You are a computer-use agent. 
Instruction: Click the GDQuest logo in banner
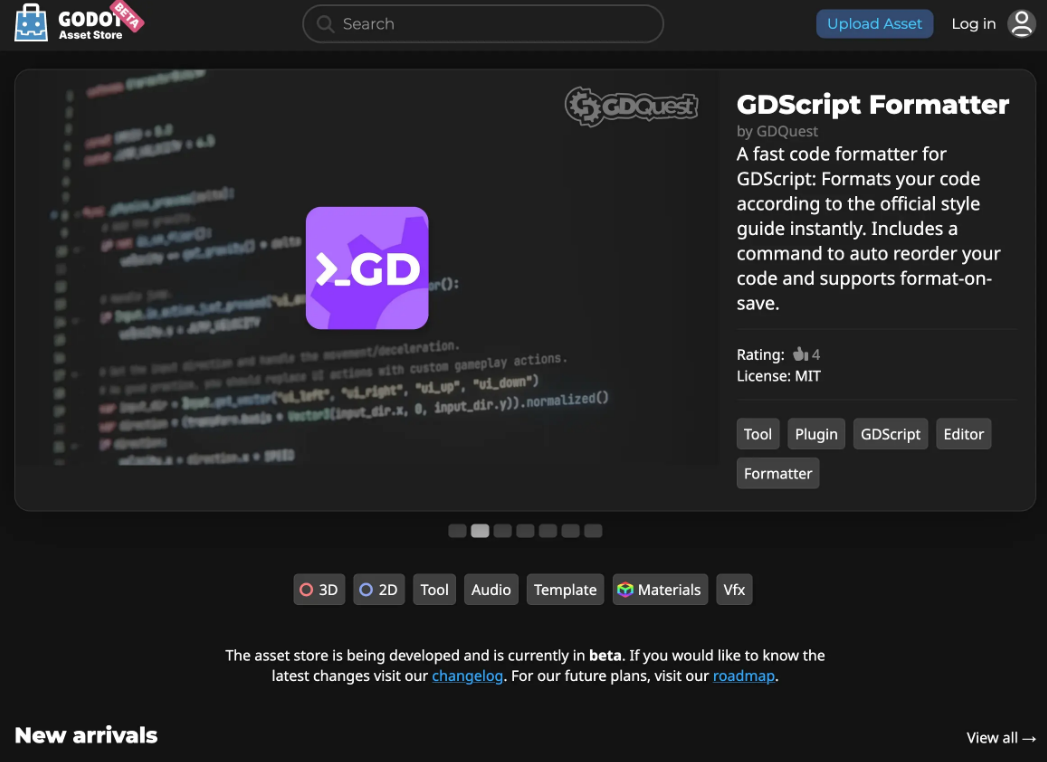631,106
